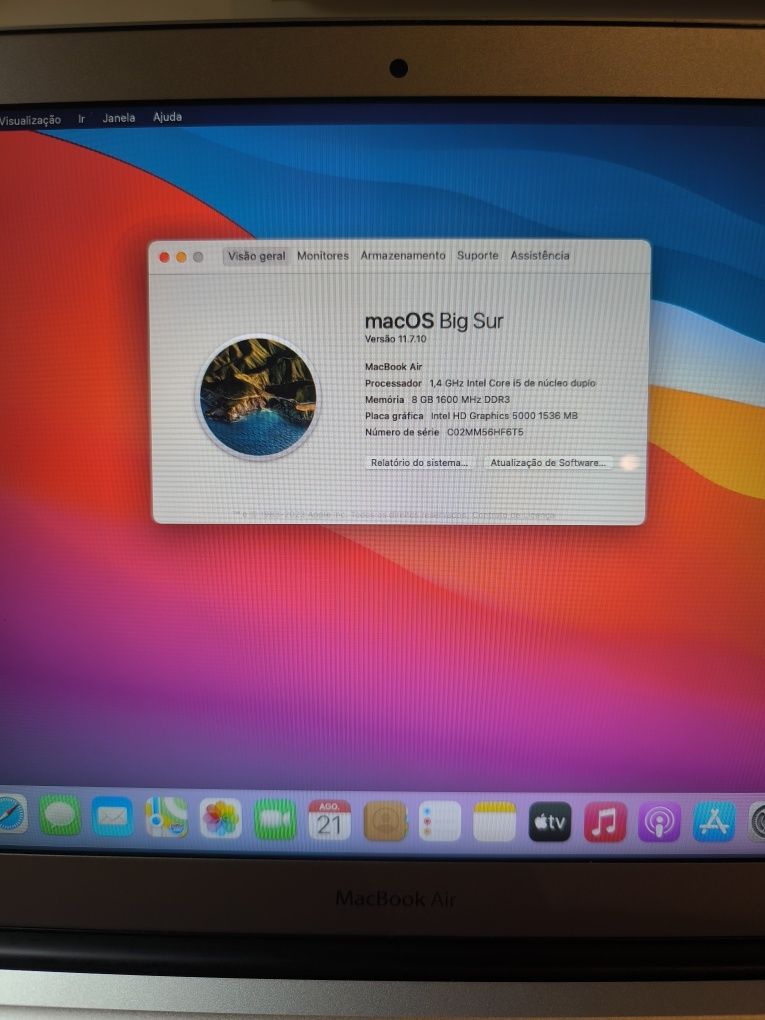Click Intel HD Graphics 5000 text

(504, 416)
